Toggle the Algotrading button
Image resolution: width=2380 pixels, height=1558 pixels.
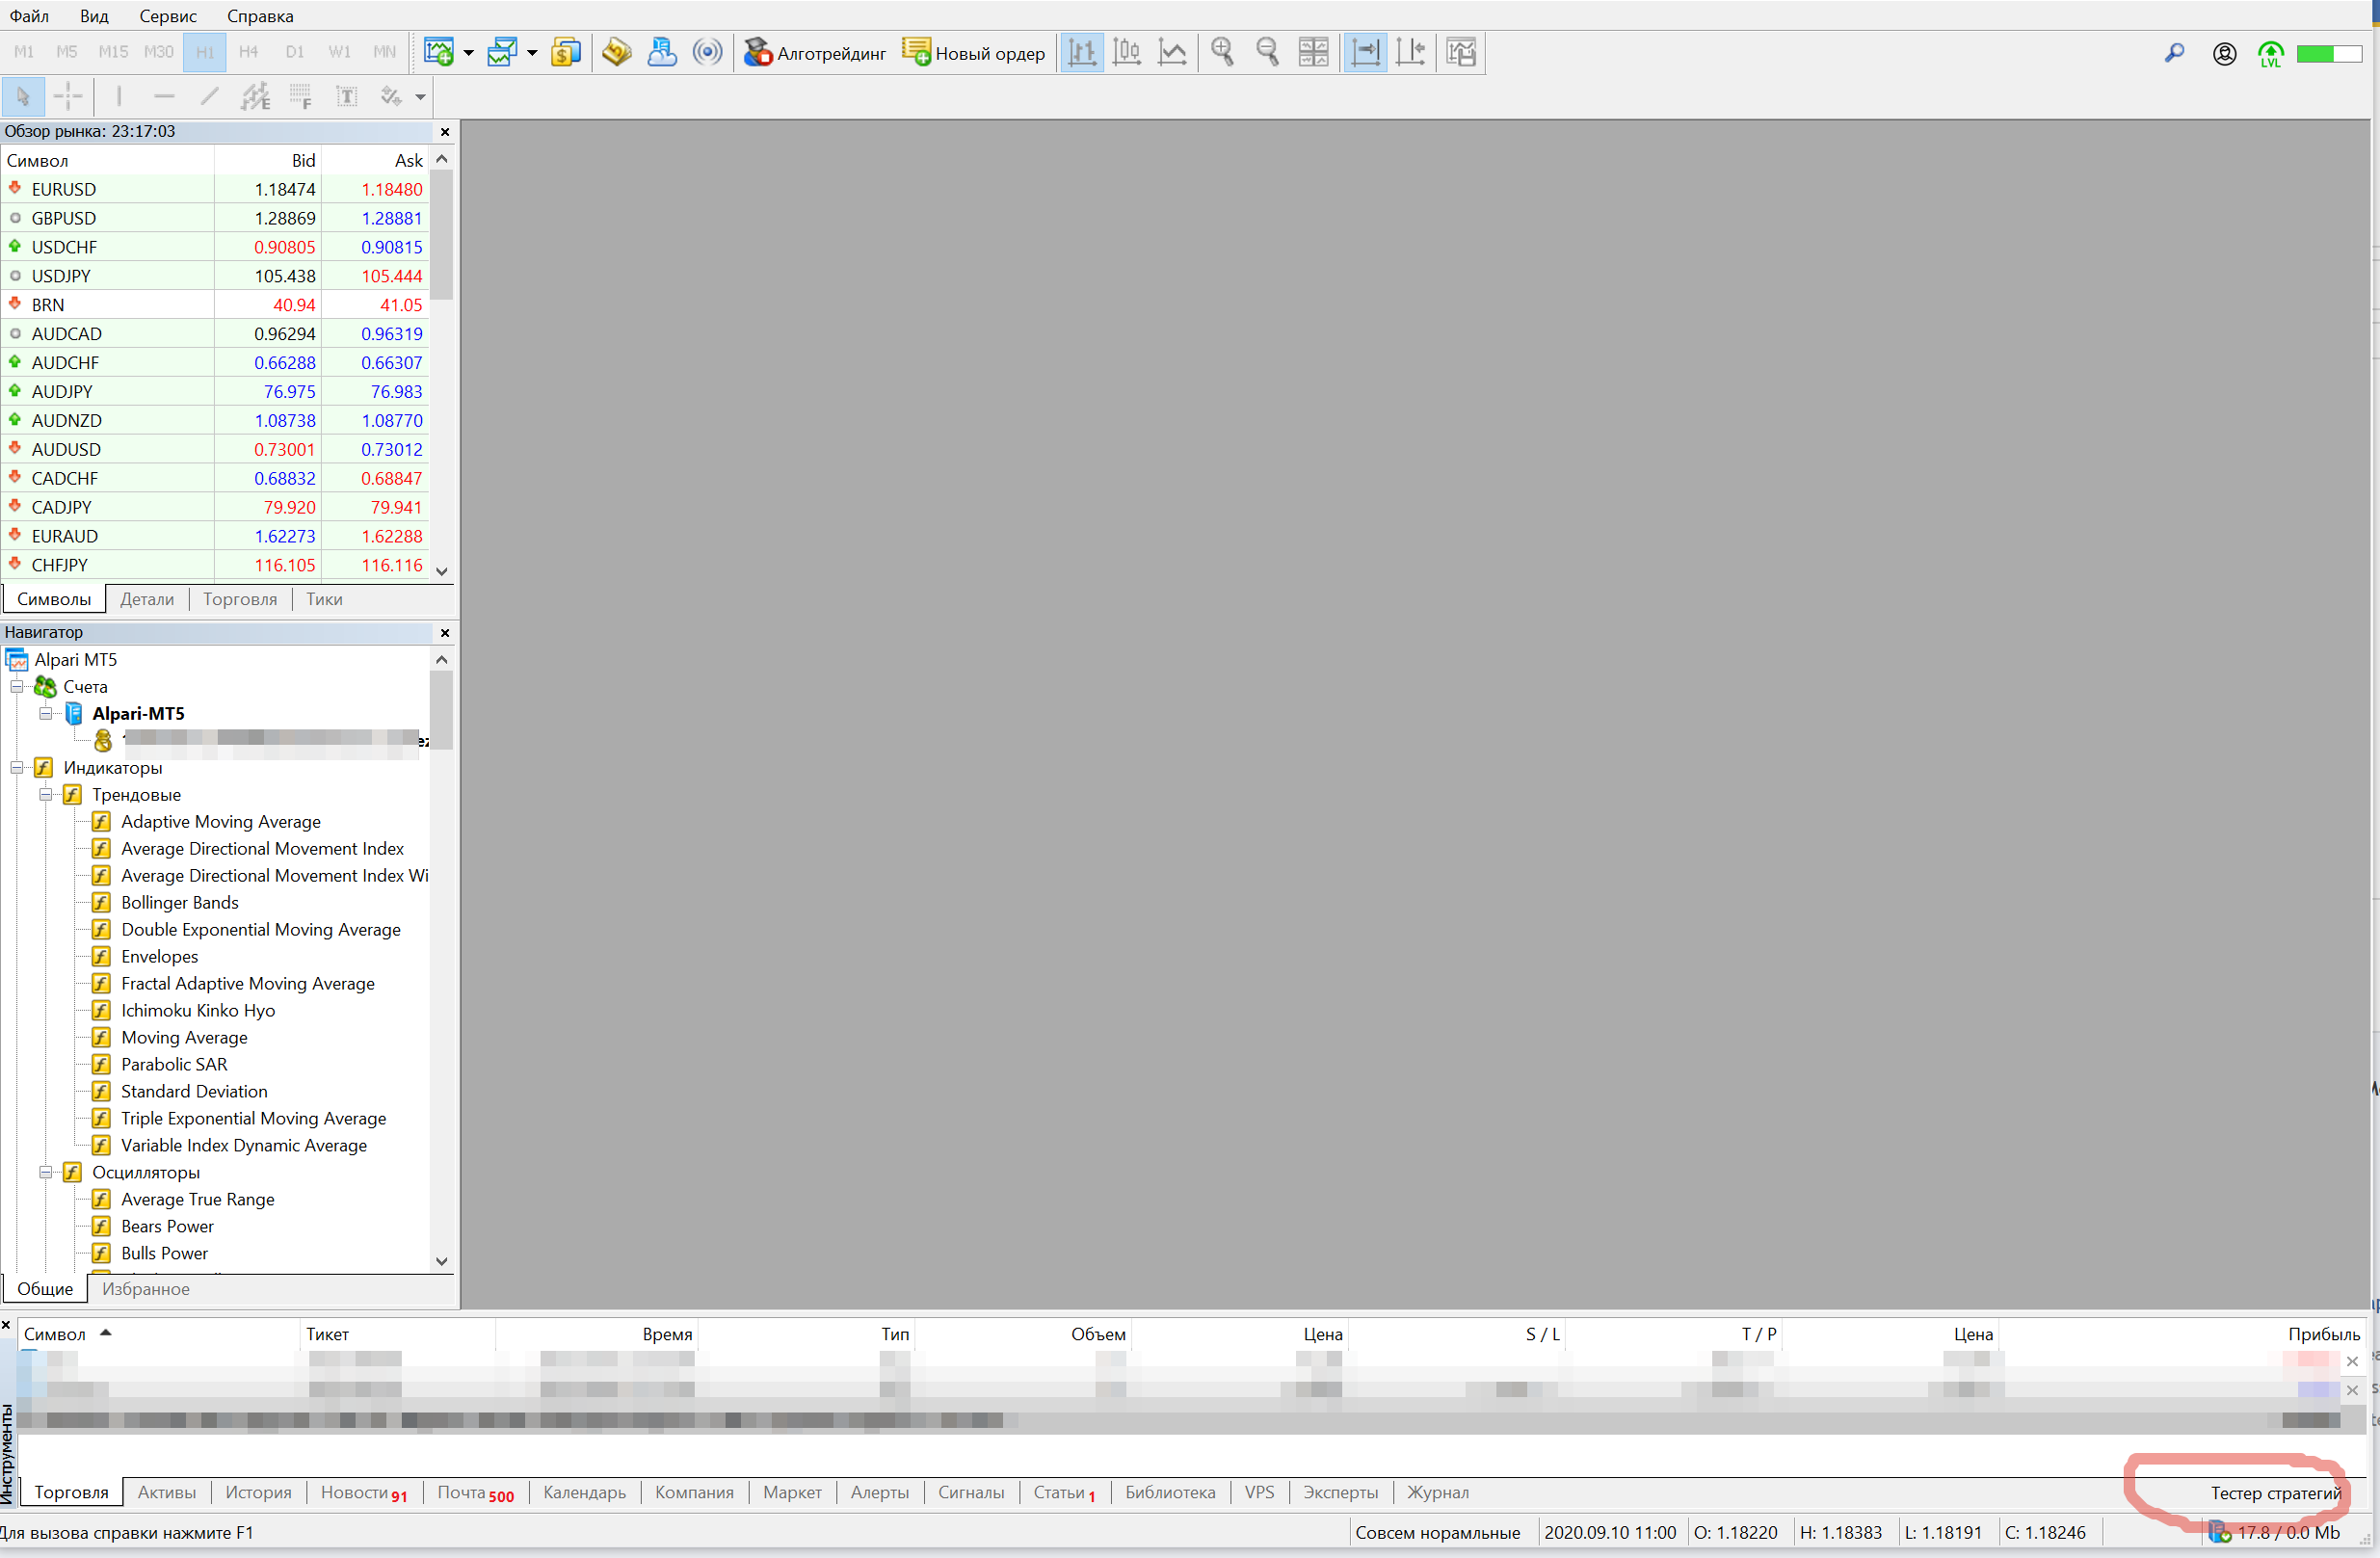pyautogui.click(x=814, y=53)
